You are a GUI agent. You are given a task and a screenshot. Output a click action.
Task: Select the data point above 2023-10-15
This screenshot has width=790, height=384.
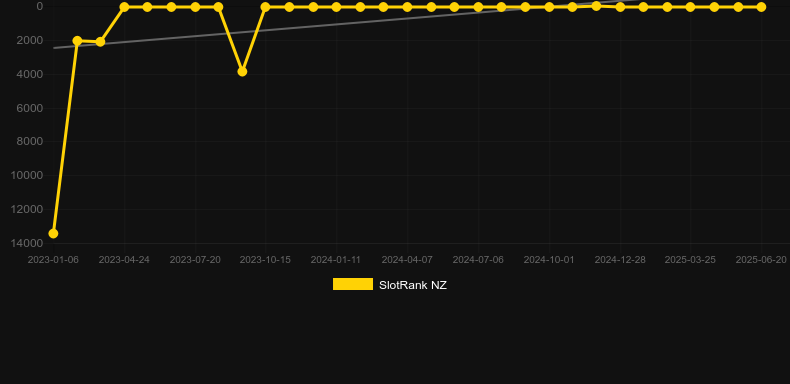pos(266,7)
